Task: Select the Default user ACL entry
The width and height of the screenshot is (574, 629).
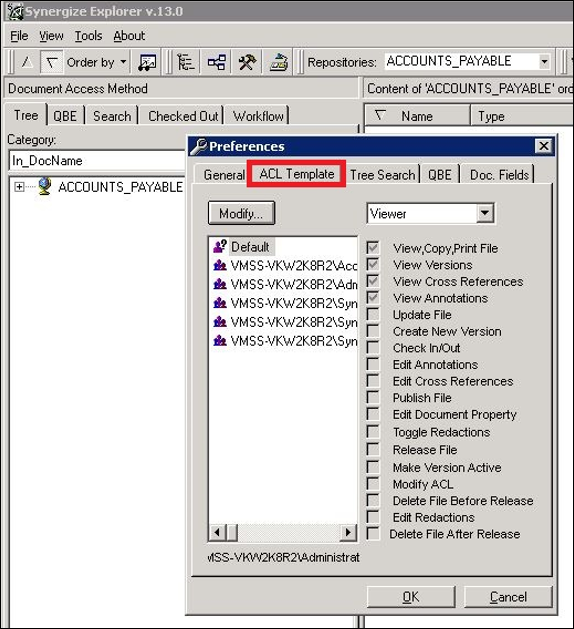Action: [250, 247]
